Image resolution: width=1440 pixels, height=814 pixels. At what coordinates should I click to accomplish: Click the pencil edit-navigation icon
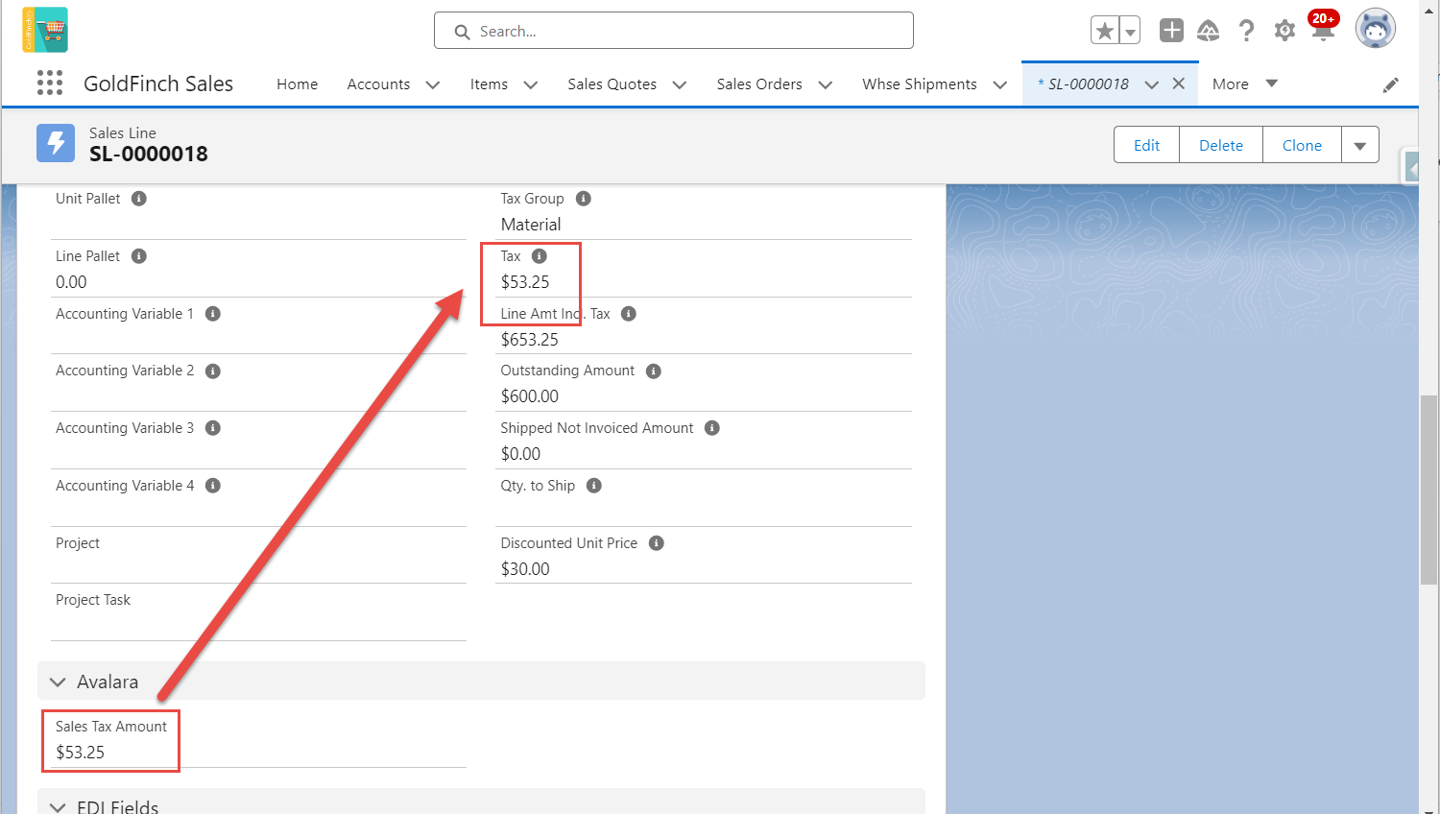(x=1390, y=85)
